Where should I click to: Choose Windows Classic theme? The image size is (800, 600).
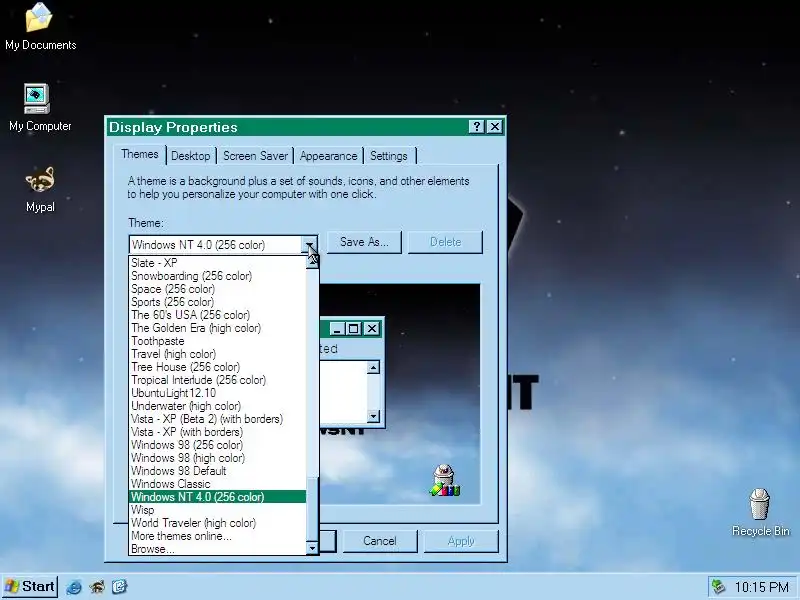217,484
